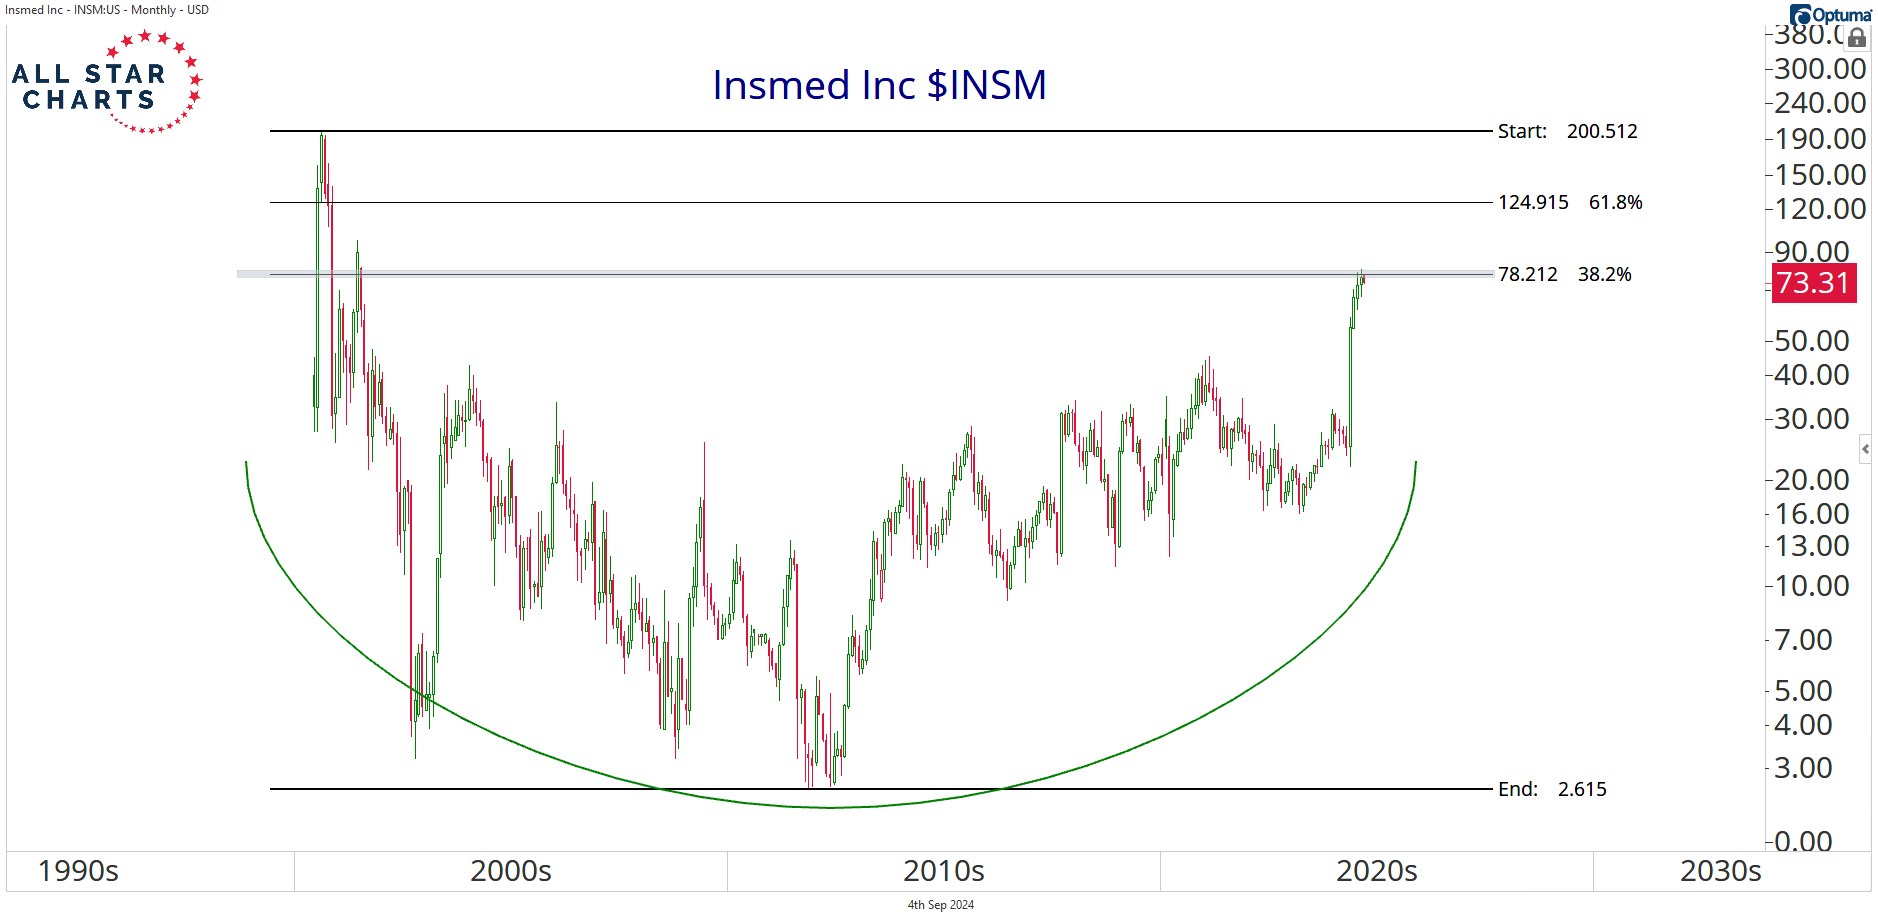
Task: Click the 78.212 38.2% retracement label
Action: coord(1564,274)
